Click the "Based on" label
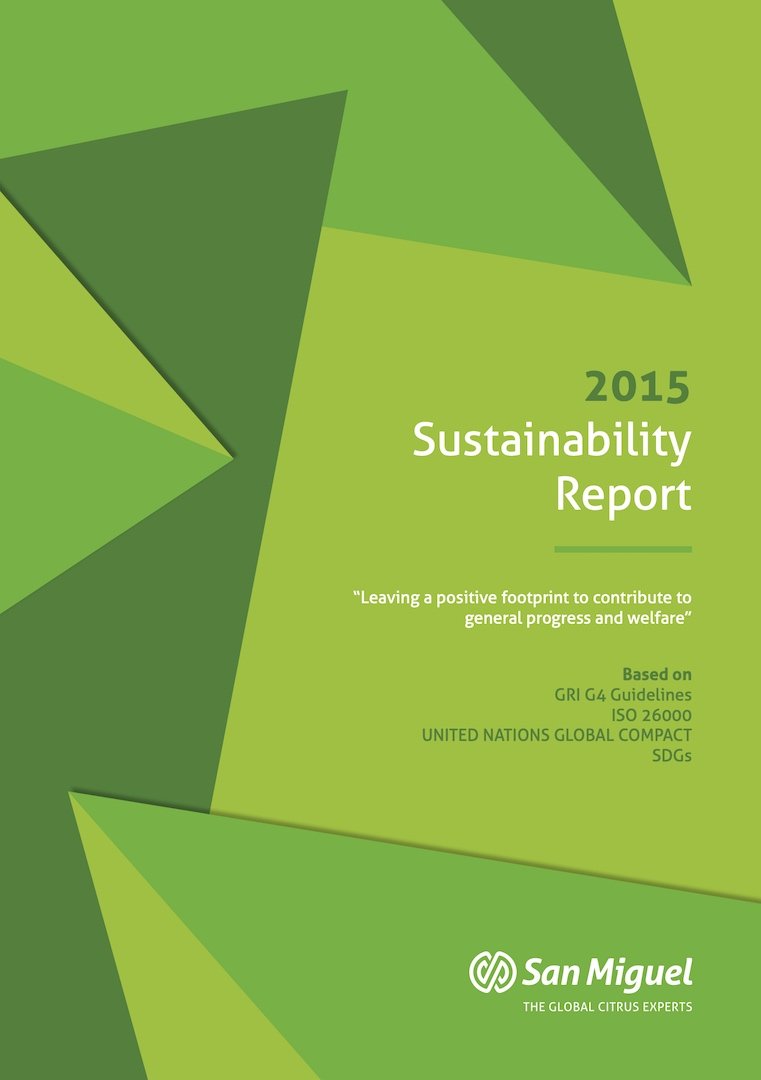Image resolution: width=761 pixels, height=1080 pixels. pyautogui.click(x=657, y=674)
